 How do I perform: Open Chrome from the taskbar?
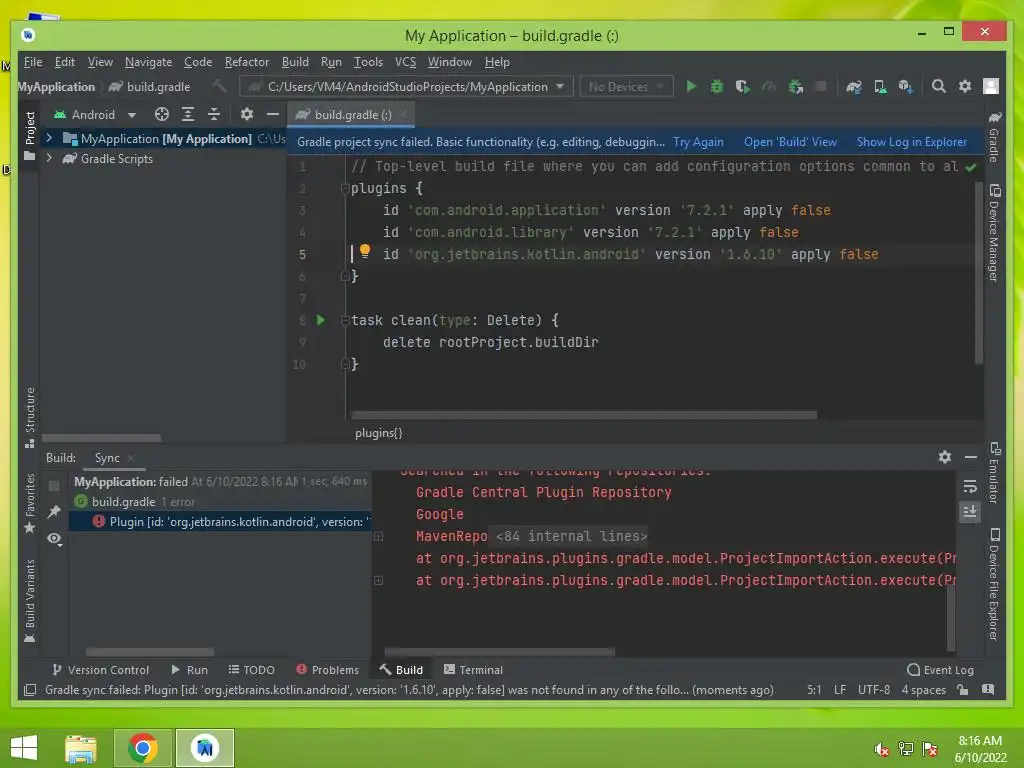(143, 748)
